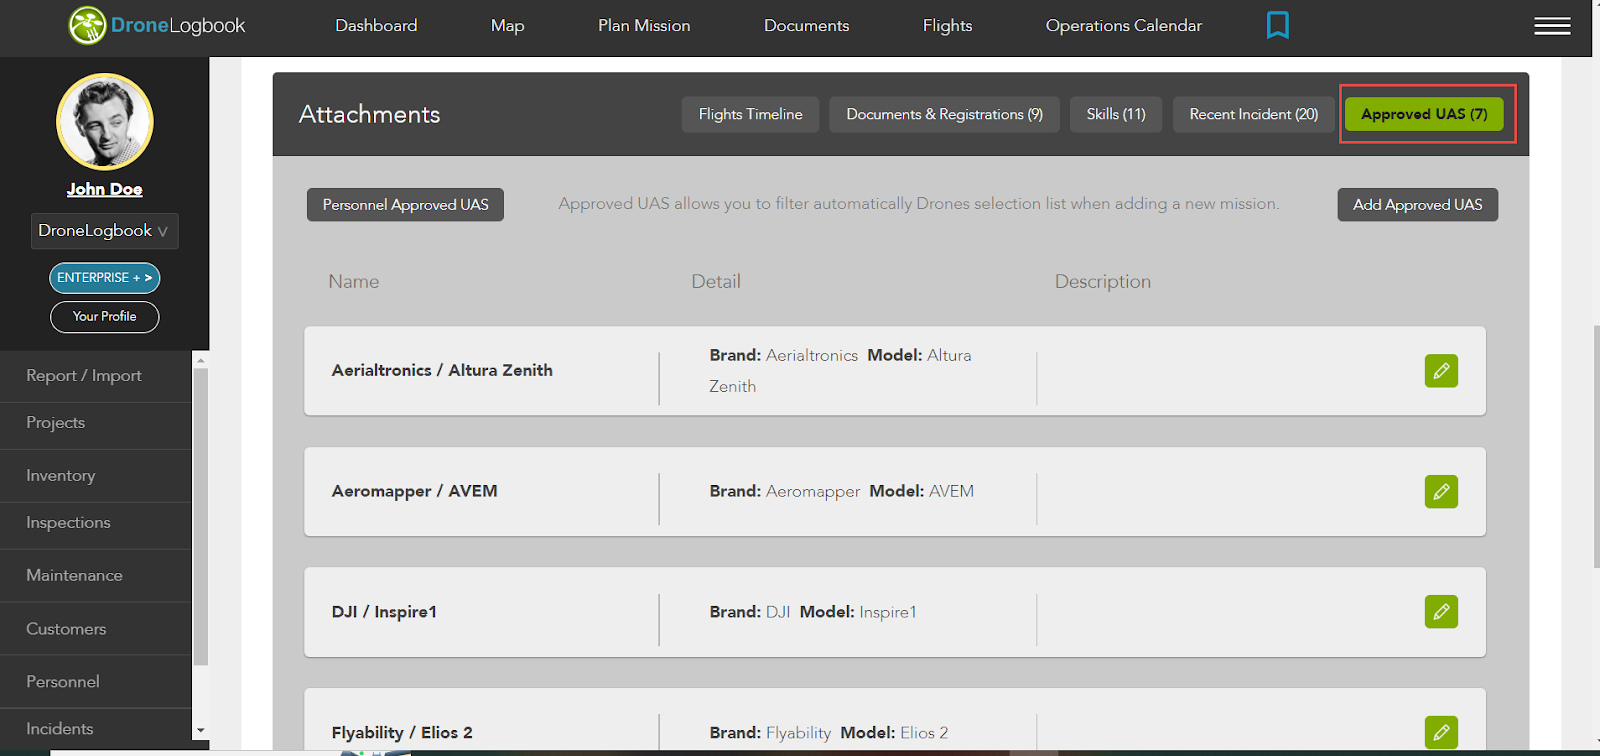
Task: Click sidebar scrollbar down arrow
Action: click(201, 731)
